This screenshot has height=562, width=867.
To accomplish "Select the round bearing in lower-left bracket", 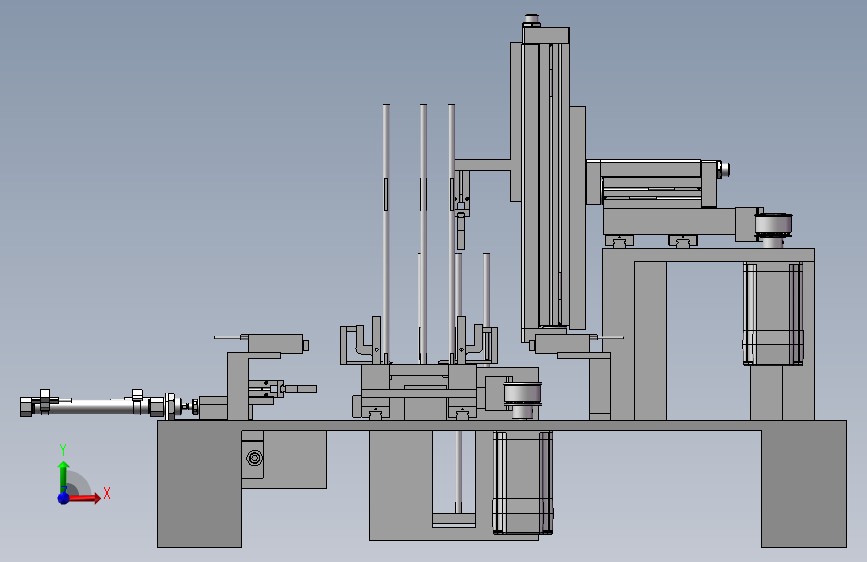I will 254,457.
